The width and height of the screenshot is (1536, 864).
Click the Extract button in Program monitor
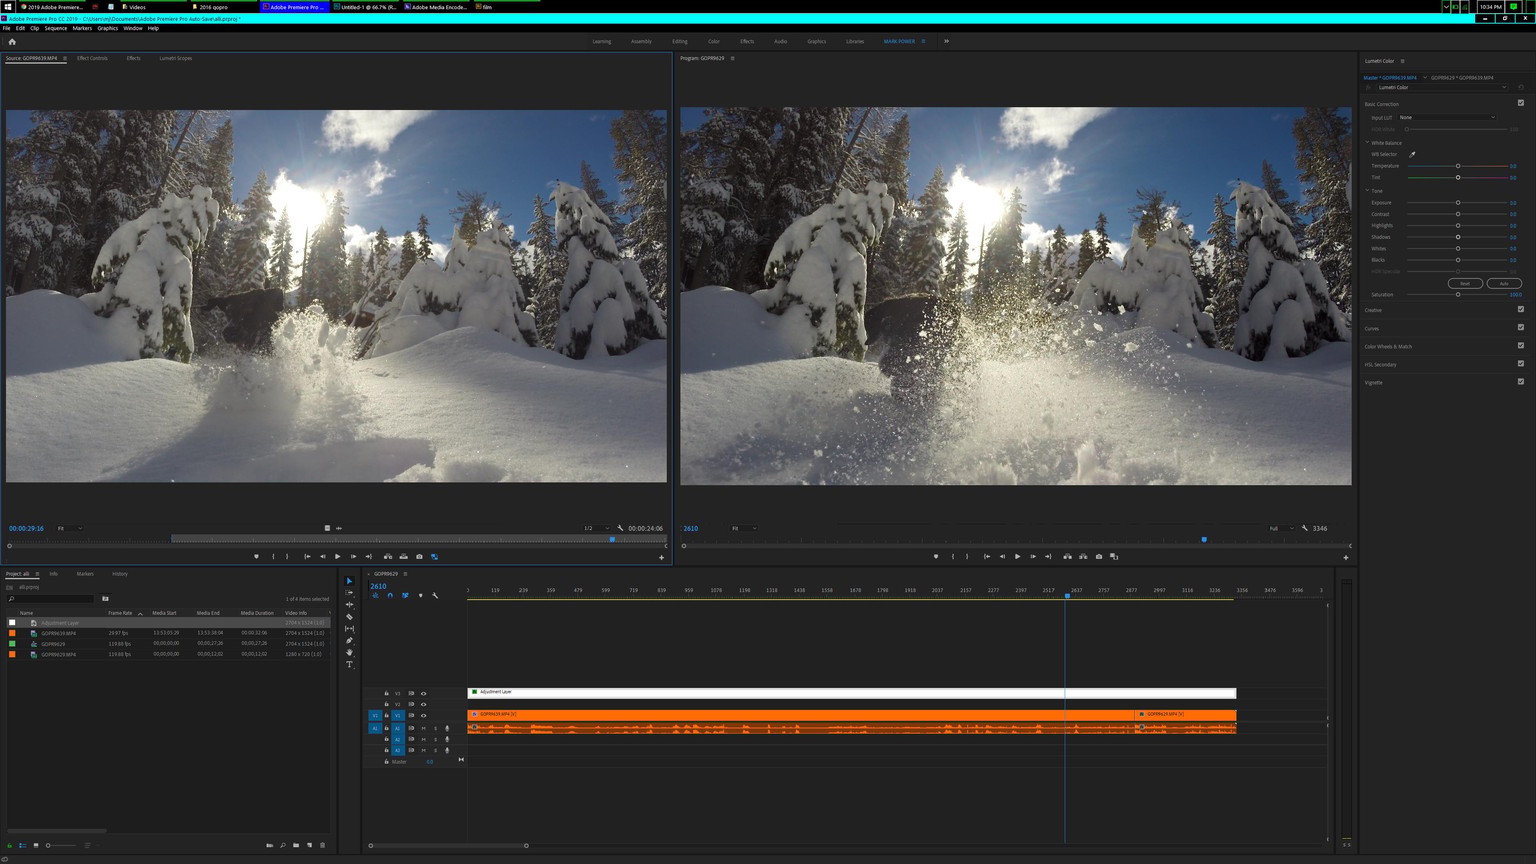(1083, 557)
